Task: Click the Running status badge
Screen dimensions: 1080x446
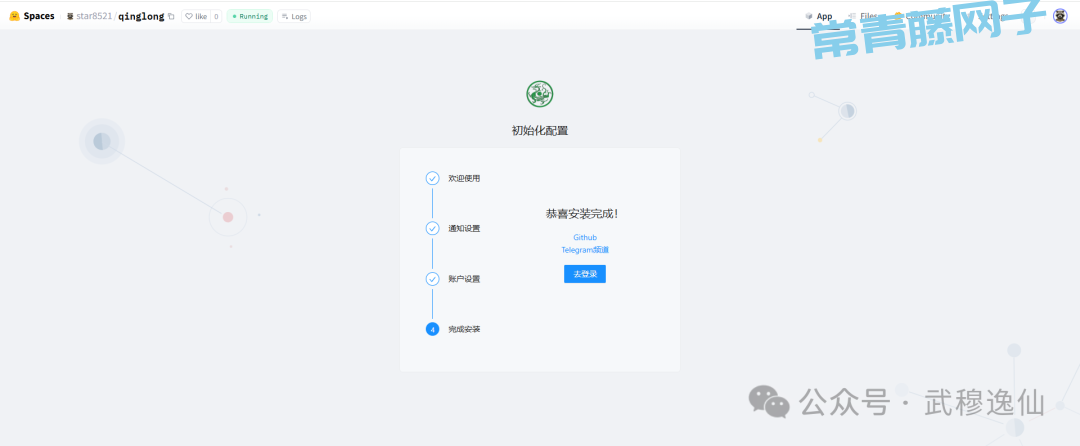Action: [250, 16]
